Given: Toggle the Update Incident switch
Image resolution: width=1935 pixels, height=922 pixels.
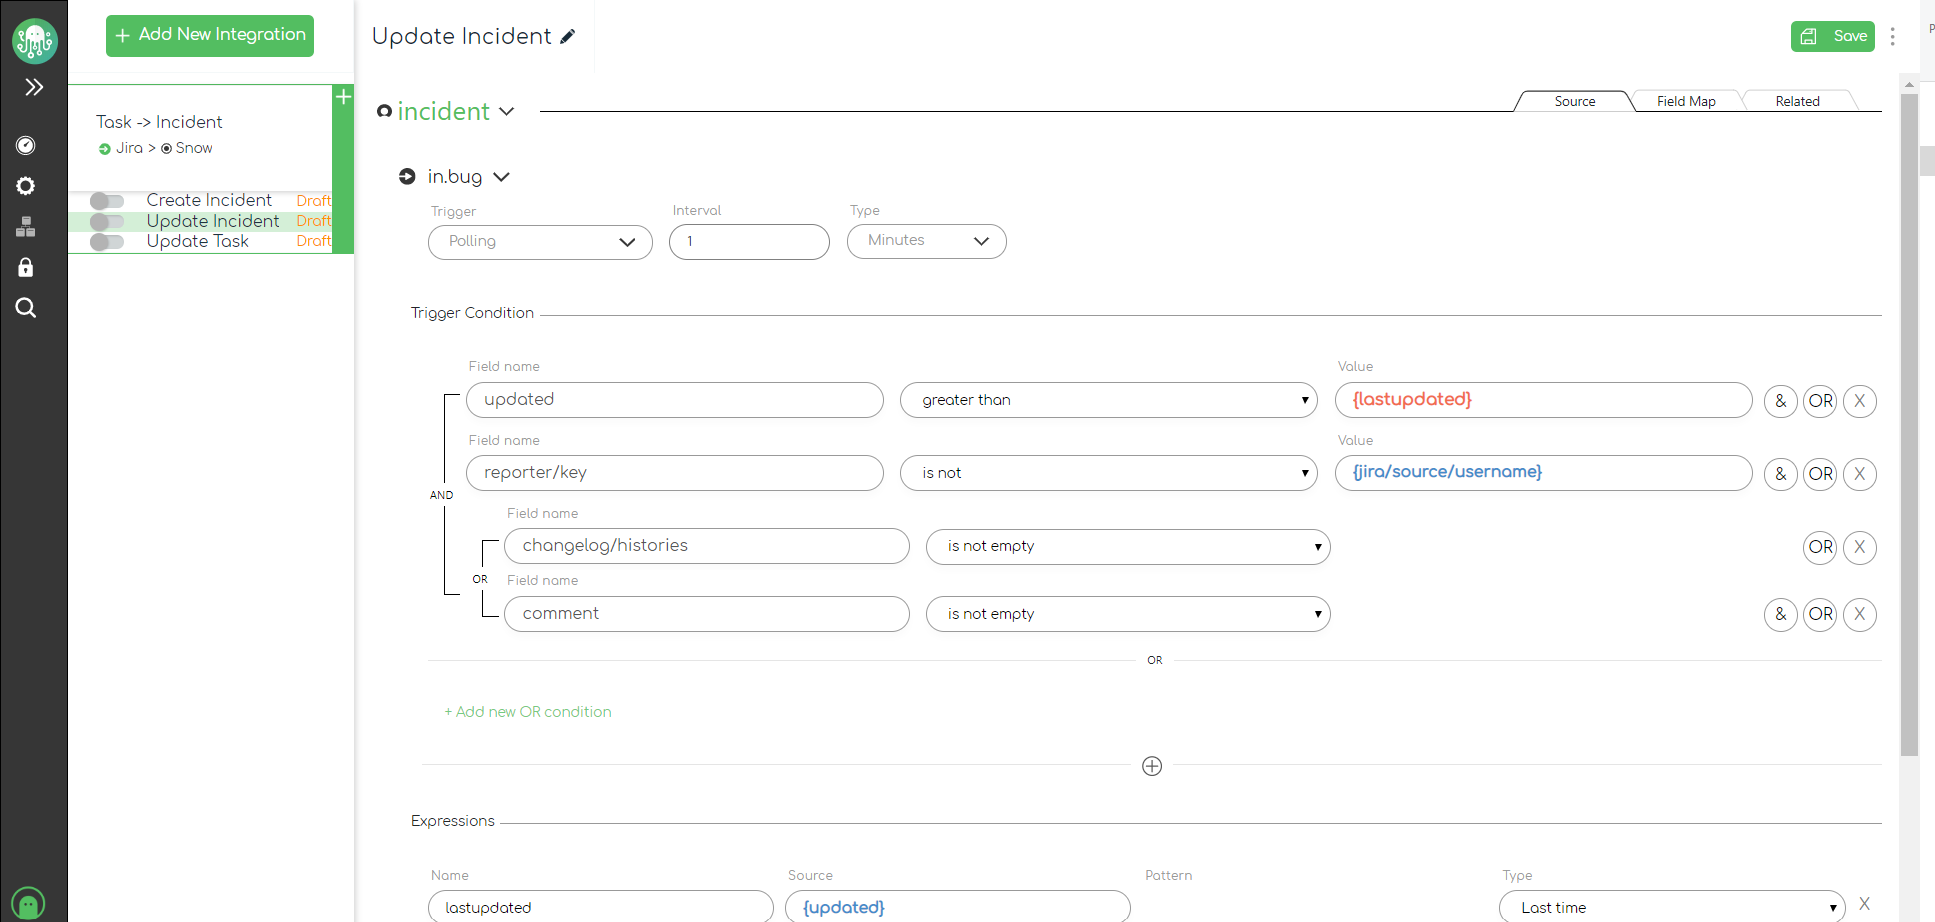Looking at the screenshot, I should 107,221.
